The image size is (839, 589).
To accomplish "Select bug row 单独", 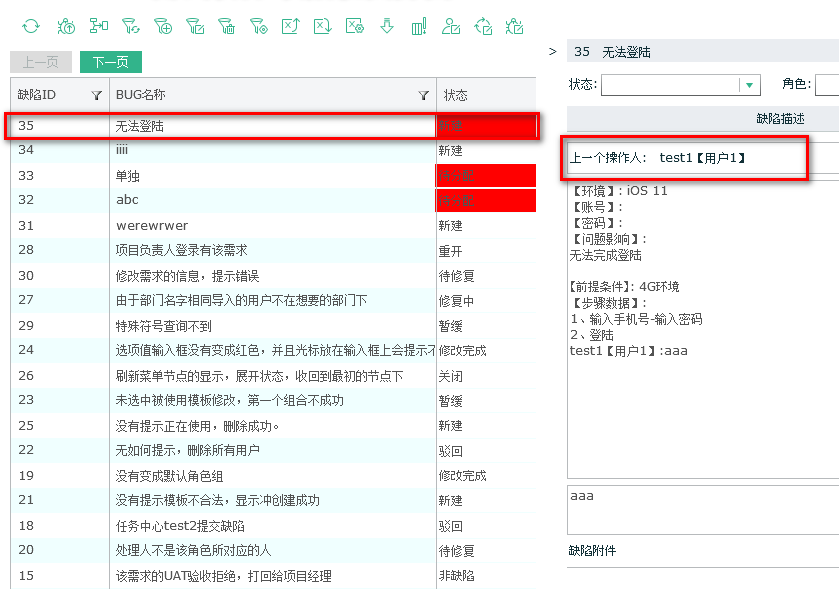I will [273, 175].
